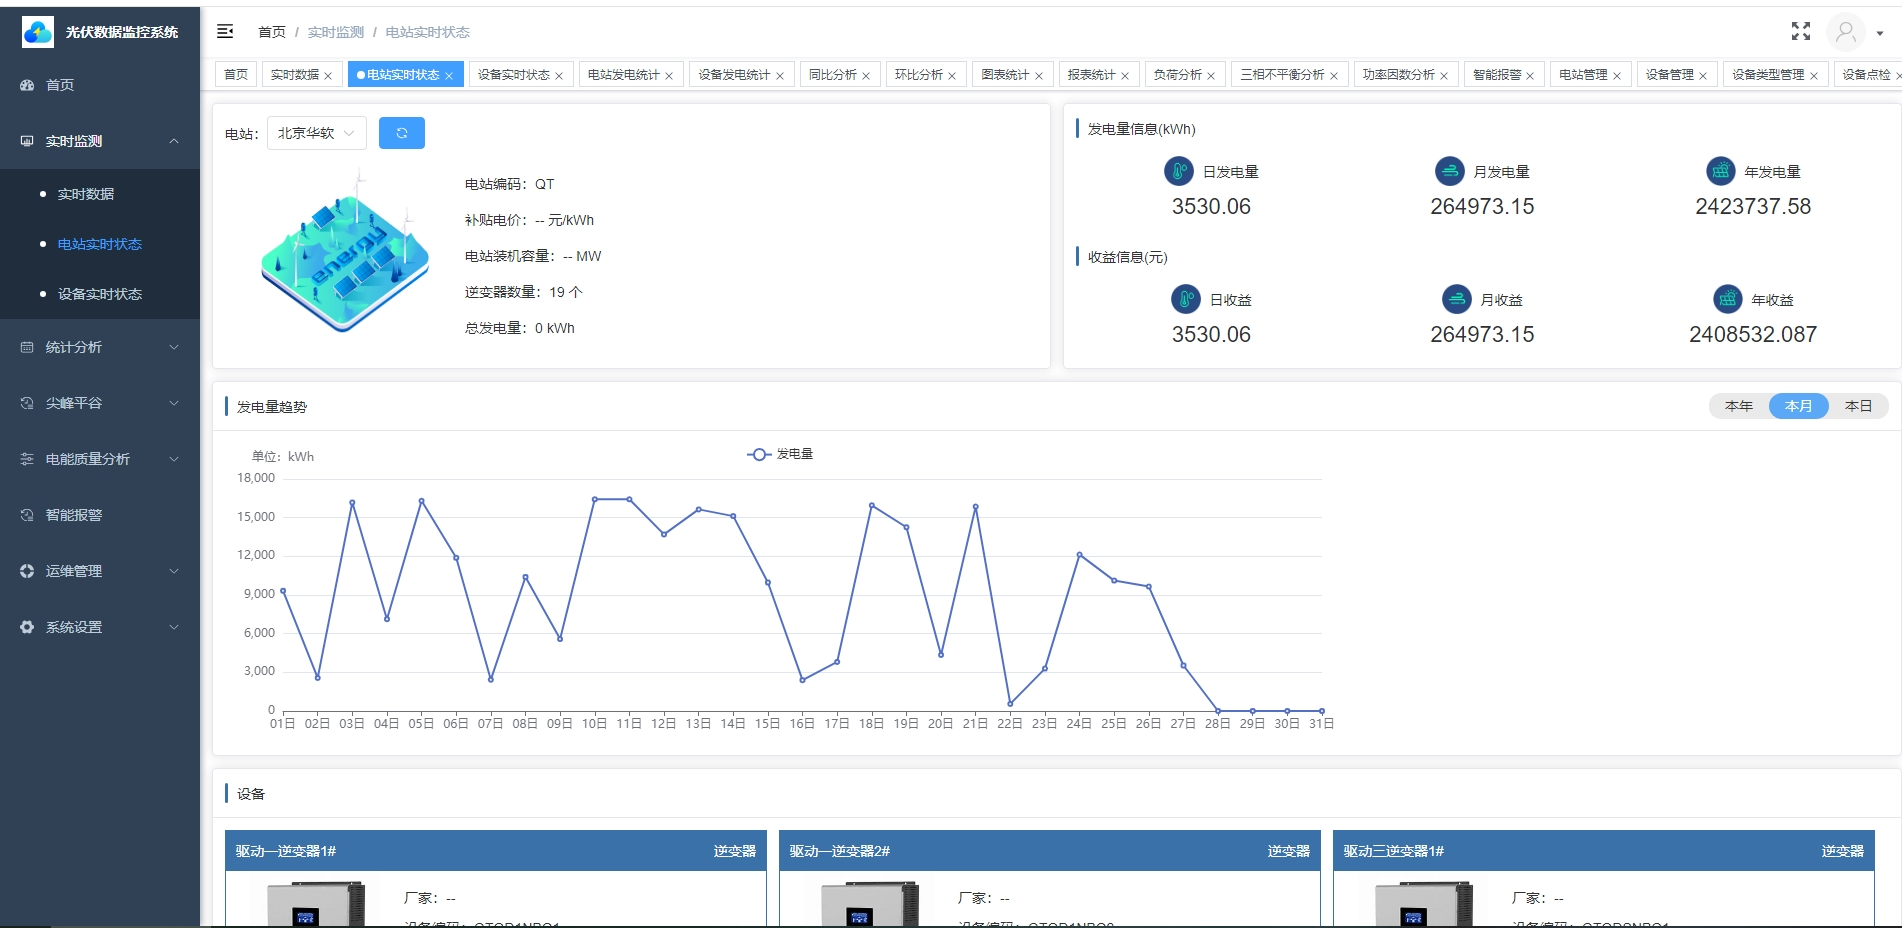Switch to the 功率因数分析 tab
This screenshot has width=1902, height=928.
pyautogui.click(x=1405, y=75)
